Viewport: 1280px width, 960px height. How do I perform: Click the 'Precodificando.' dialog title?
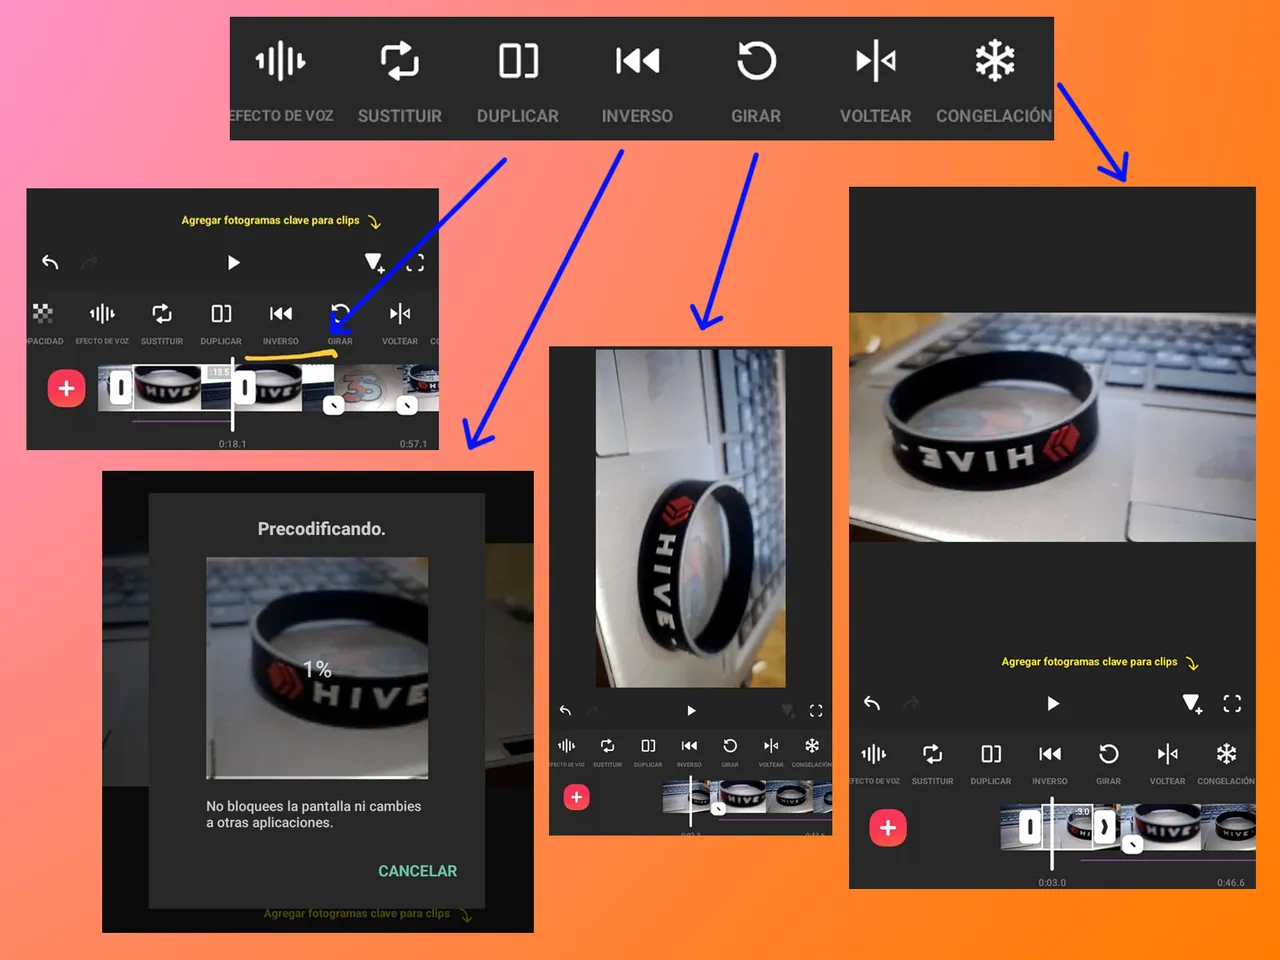(x=321, y=529)
